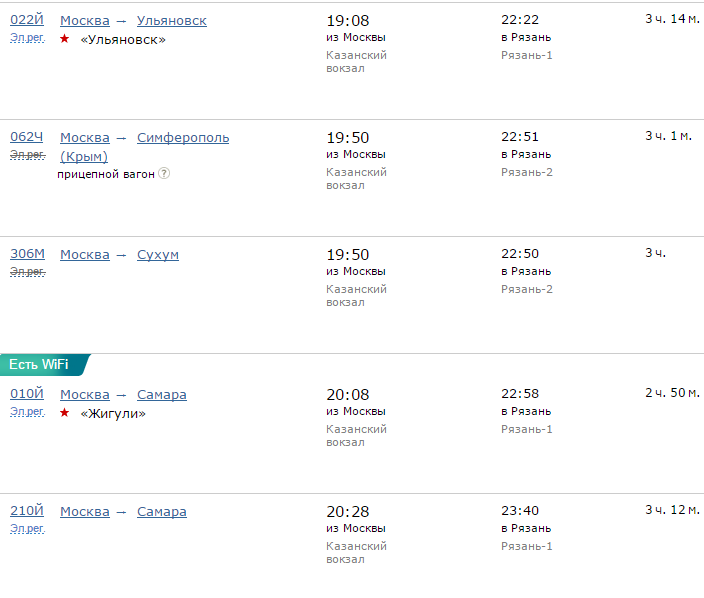
Task: Open train number 210Й details
Action: tap(27, 511)
